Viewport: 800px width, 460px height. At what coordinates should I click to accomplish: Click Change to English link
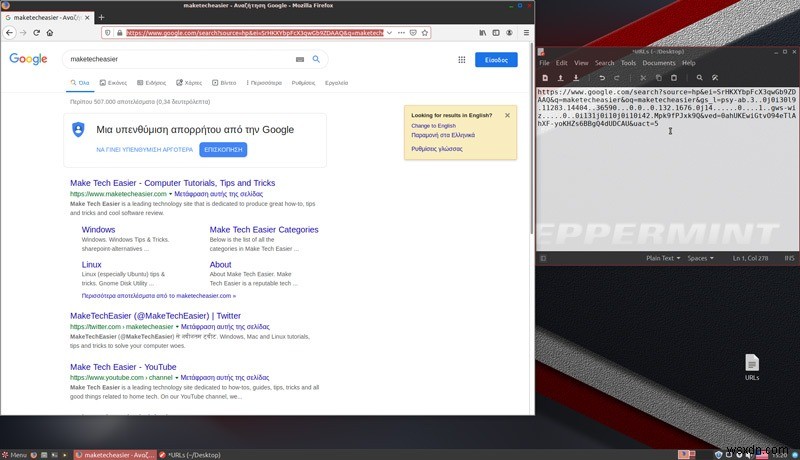[433, 125]
